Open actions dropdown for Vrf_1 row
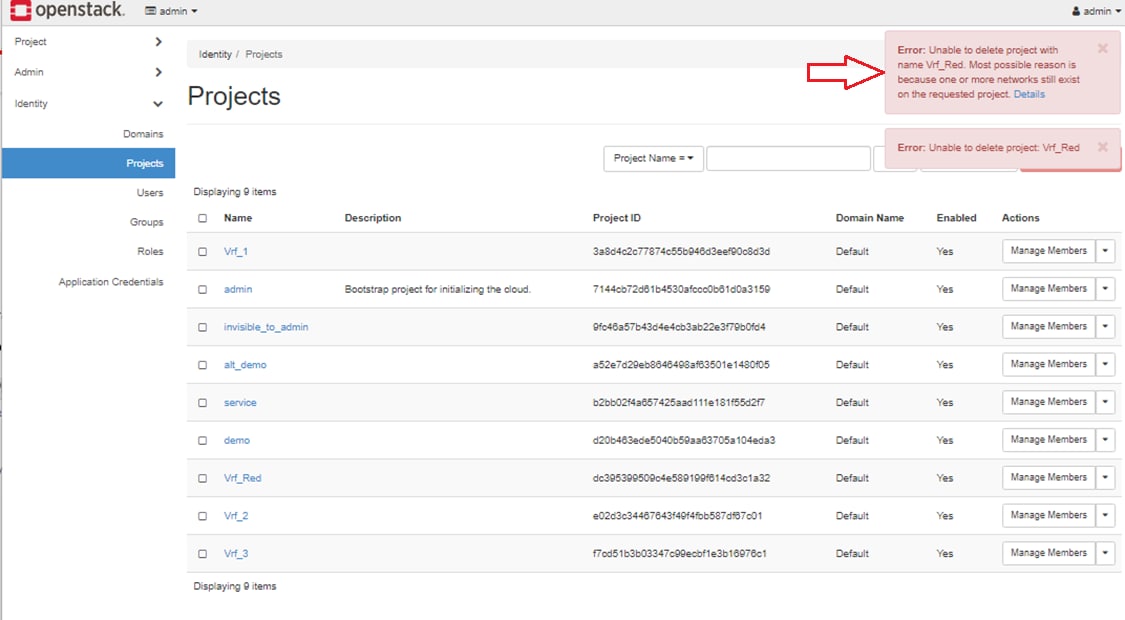This screenshot has width=1125, height=620. pos(1105,251)
